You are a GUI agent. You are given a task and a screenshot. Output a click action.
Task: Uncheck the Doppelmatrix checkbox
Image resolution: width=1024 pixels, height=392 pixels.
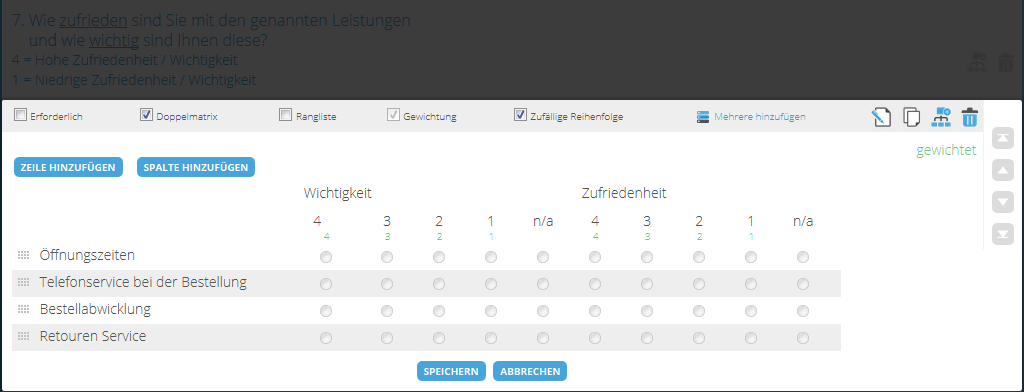[146, 116]
